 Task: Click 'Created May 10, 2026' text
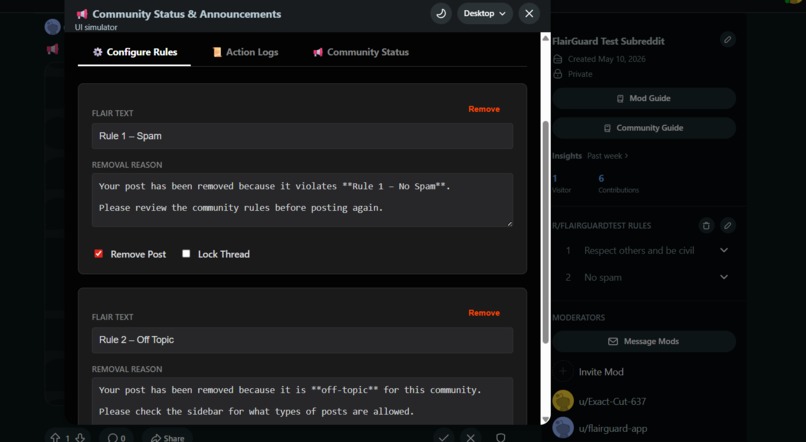(607, 59)
